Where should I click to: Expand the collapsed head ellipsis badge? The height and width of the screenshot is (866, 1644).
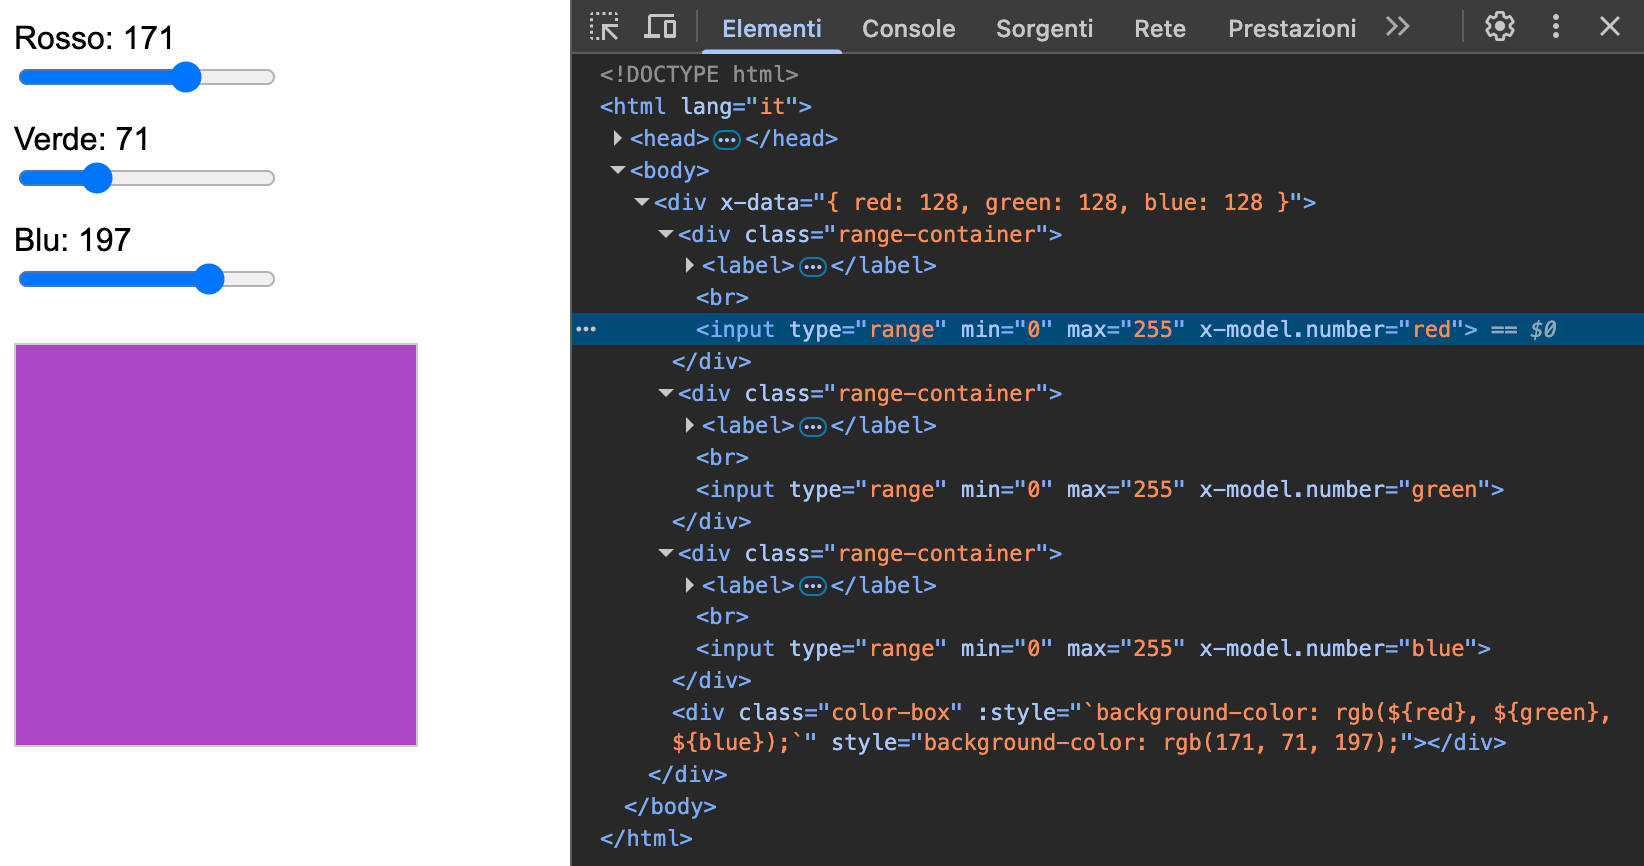pyautogui.click(x=727, y=139)
